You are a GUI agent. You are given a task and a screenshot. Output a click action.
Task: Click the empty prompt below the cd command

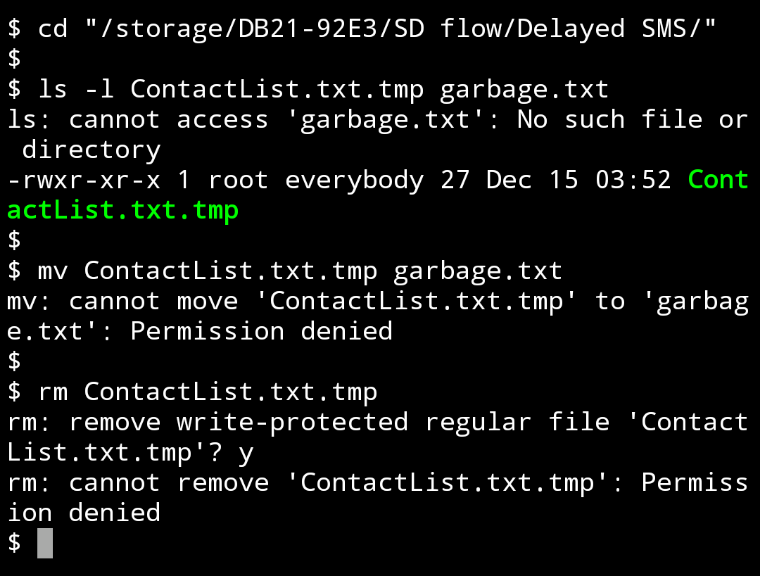pos(14,59)
